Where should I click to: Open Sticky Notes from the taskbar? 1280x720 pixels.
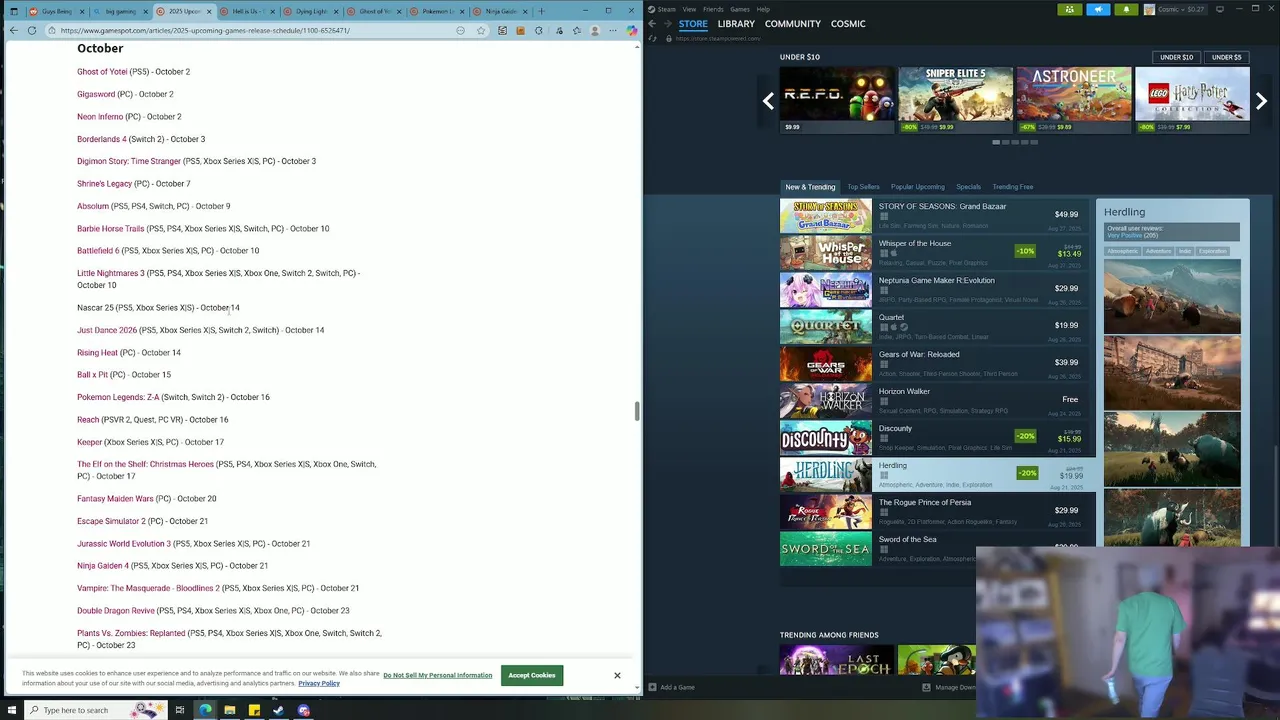tap(254, 710)
